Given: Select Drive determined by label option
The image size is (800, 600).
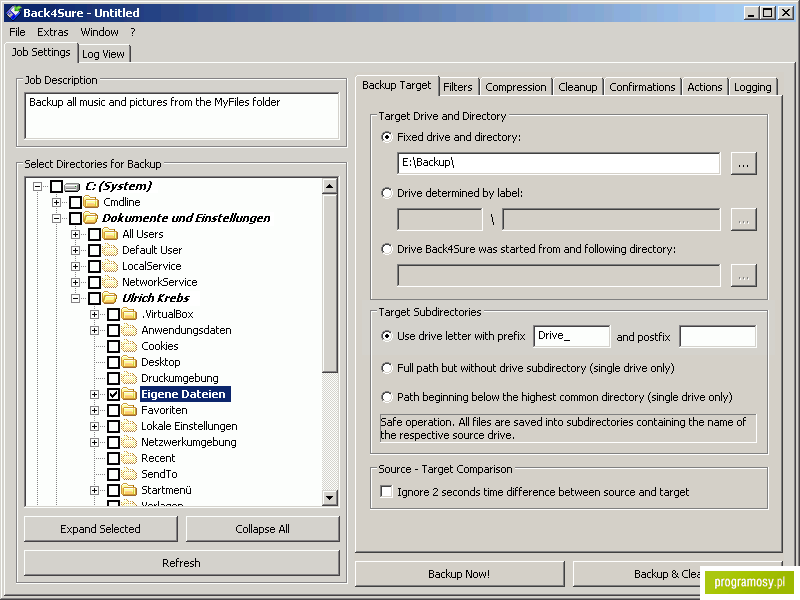Looking at the screenshot, I should point(387,193).
